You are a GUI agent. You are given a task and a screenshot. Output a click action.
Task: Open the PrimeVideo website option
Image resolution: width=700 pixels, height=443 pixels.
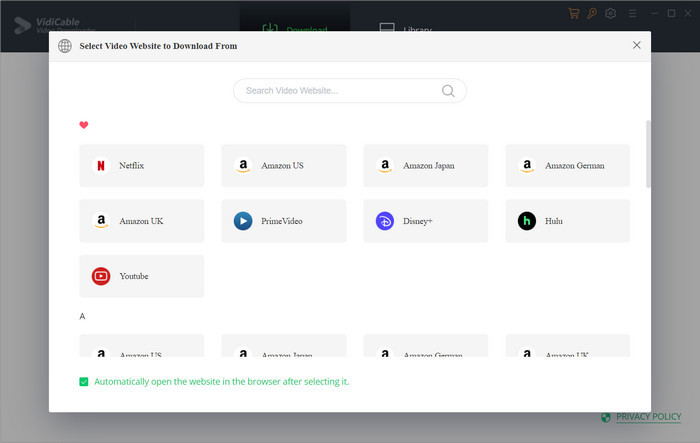coord(283,221)
